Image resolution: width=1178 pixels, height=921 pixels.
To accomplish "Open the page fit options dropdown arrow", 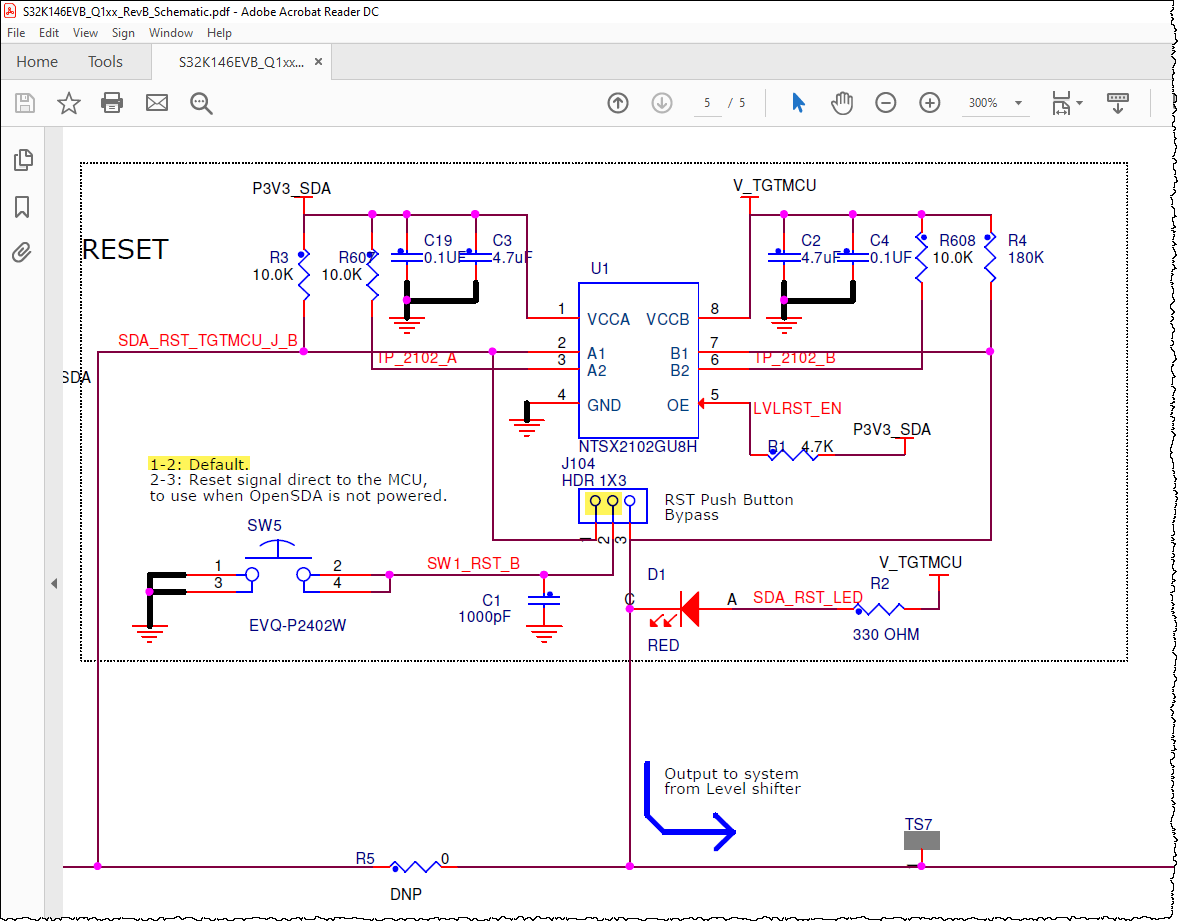I will (x=1079, y=102).
